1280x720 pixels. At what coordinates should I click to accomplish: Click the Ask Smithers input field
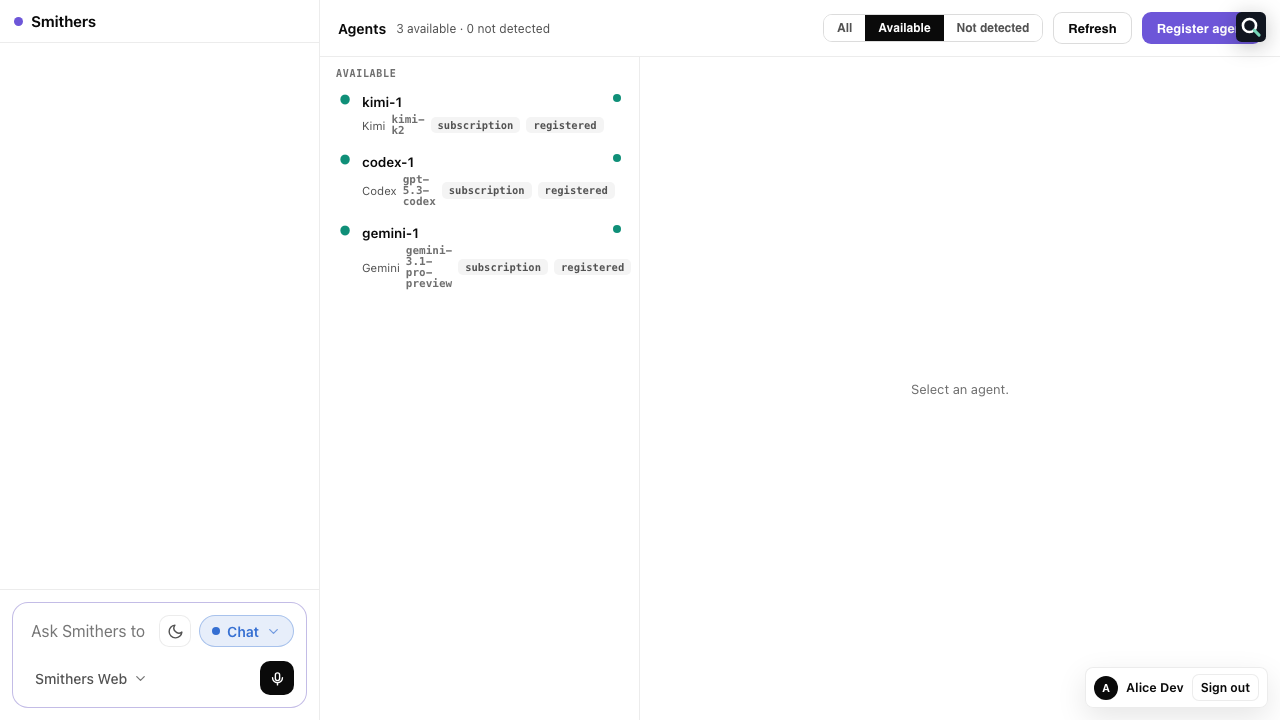(x=88, y=631)
